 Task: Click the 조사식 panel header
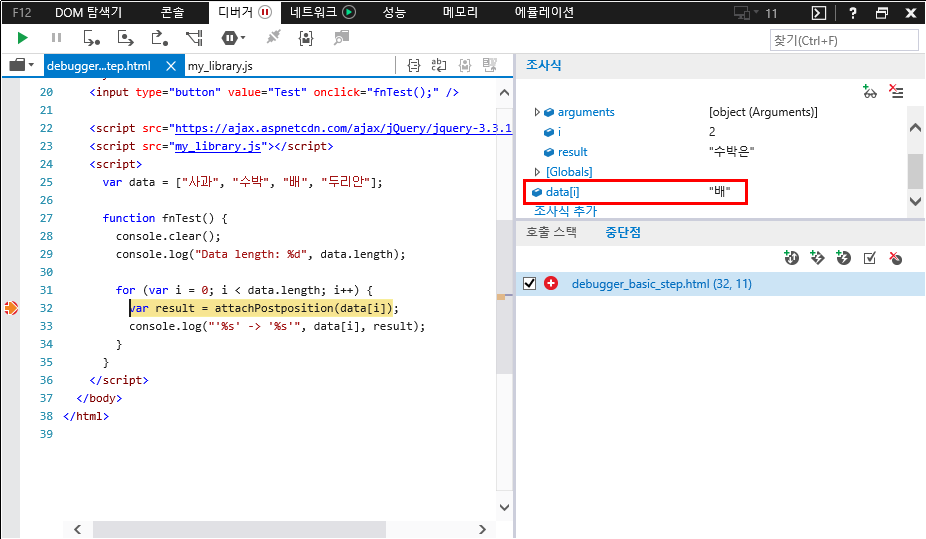pos(544,65)
